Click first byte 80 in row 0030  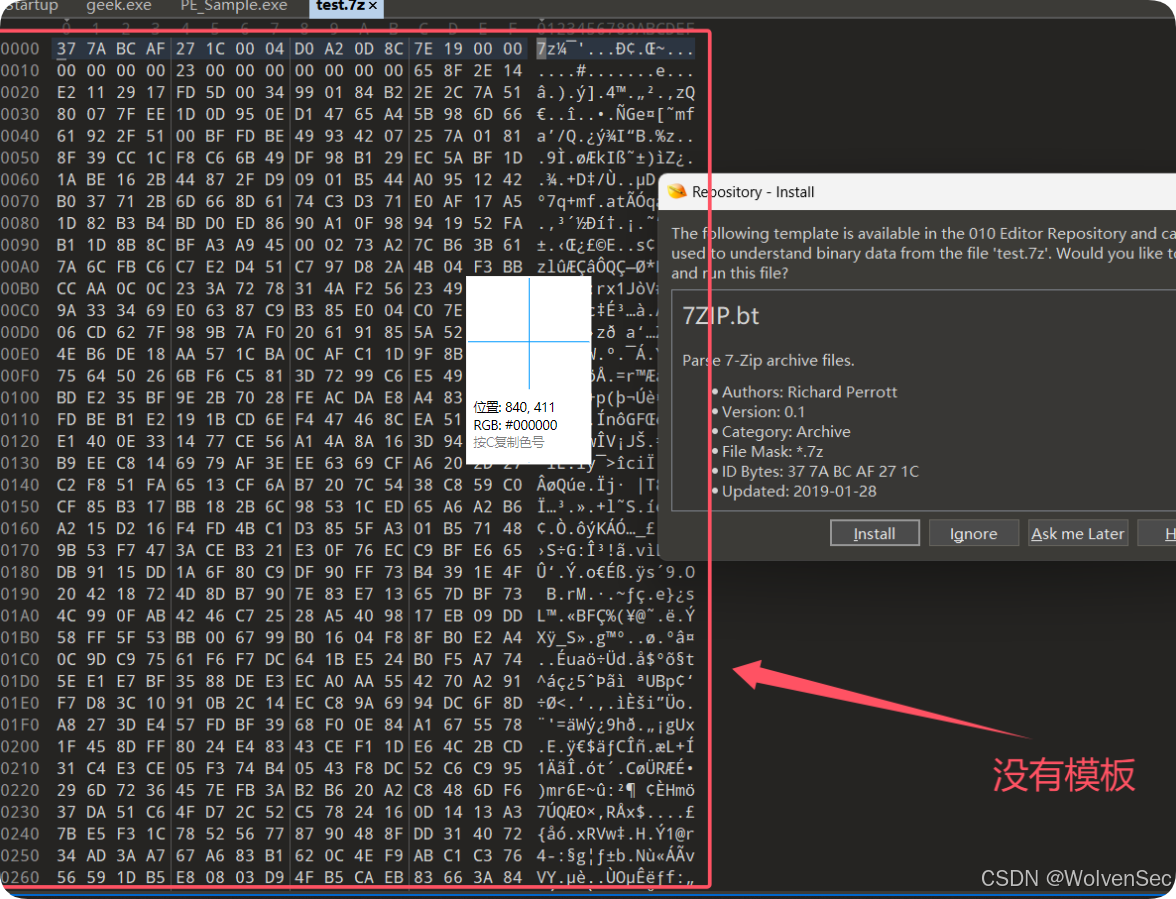click(66, 114)
